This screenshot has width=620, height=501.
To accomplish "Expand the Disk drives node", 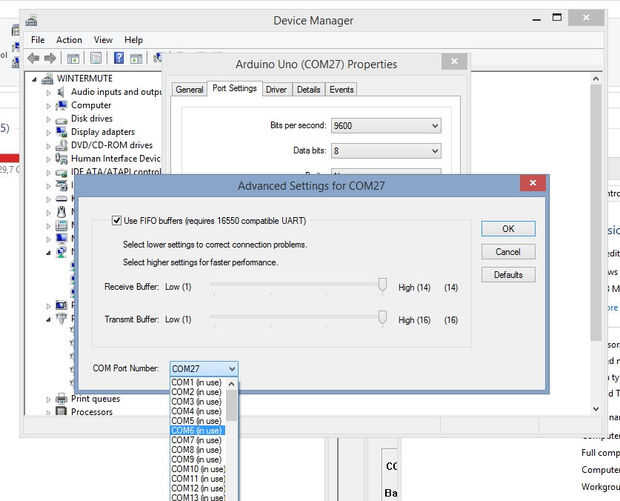I will (48, 119).
